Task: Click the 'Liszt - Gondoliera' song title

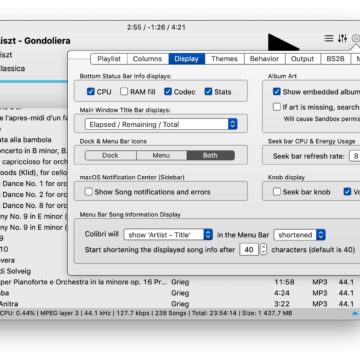Action: (x=35, y=41)
